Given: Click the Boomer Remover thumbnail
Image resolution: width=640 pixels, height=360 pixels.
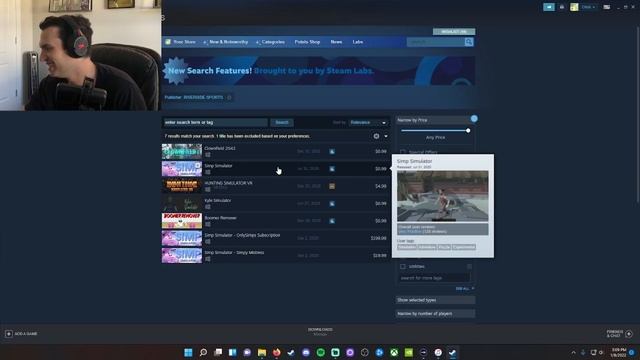Looking at the screenshot, I should click(x=182, y=221).
